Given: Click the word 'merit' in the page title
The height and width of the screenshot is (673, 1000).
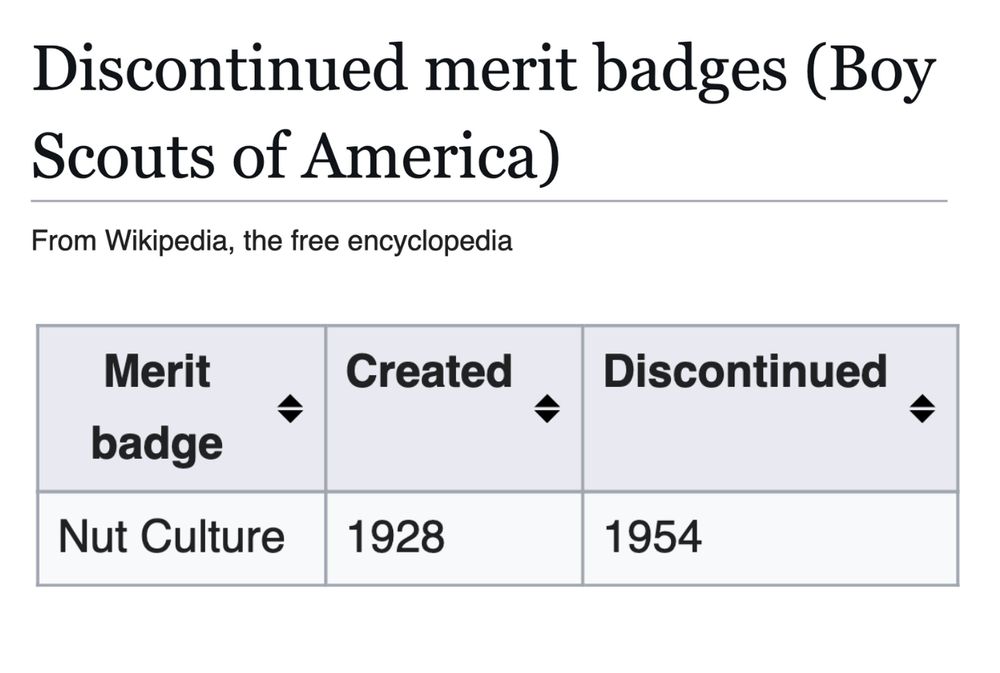Looking at the screenshot, I should (x=494, y=72).
